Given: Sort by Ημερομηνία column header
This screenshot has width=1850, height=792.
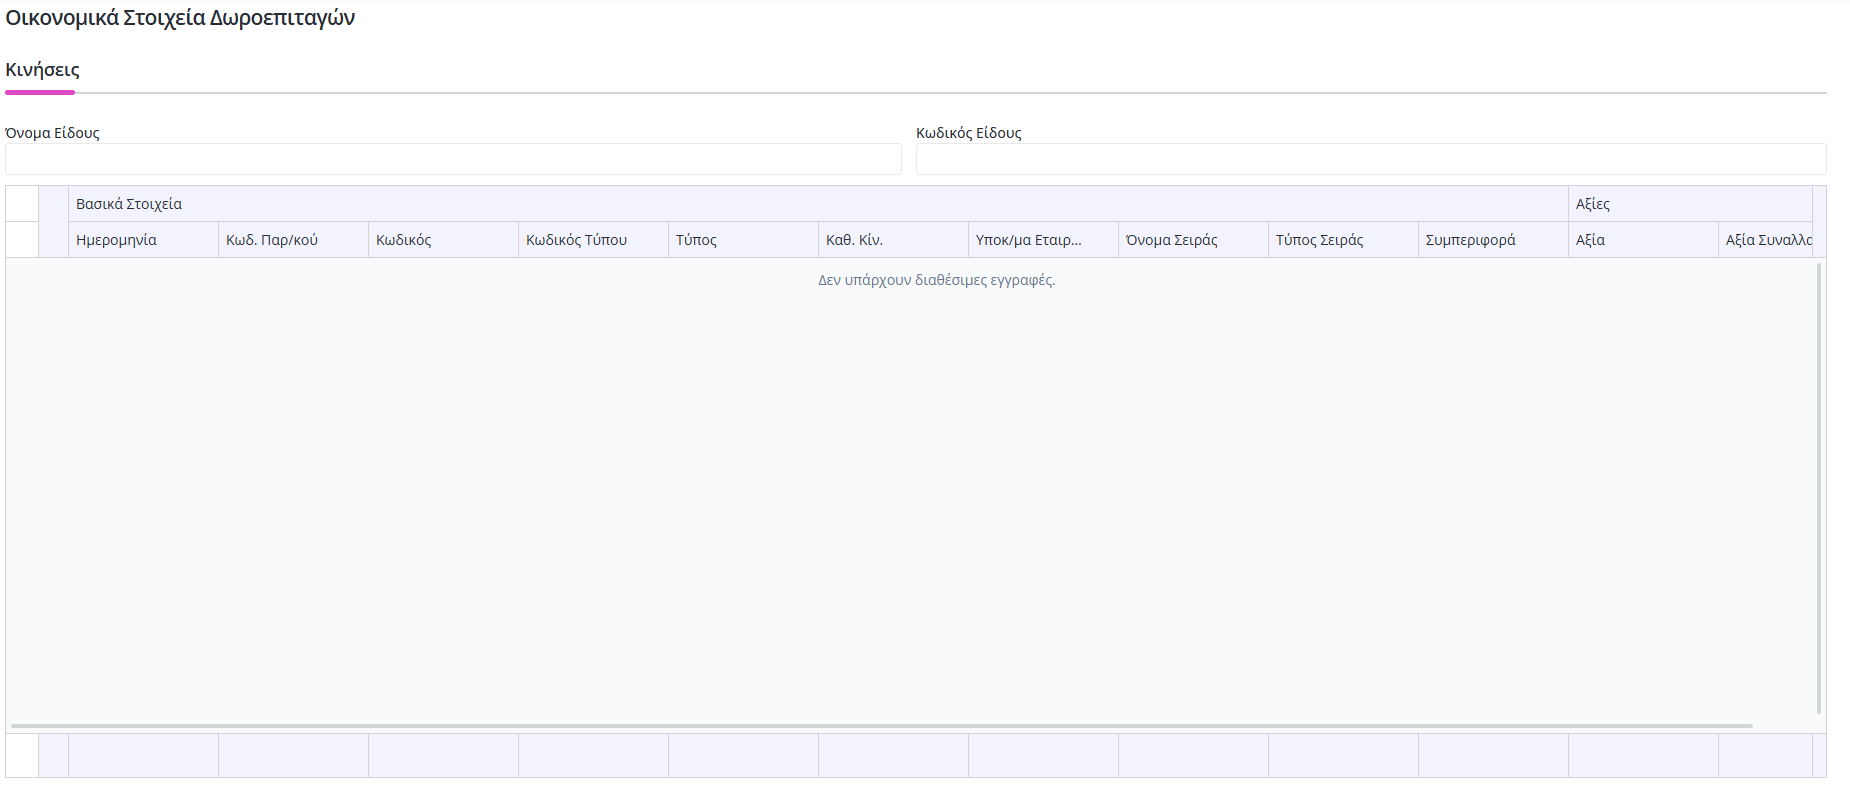Looking at the screenshot, I should (x=143, y=240).
